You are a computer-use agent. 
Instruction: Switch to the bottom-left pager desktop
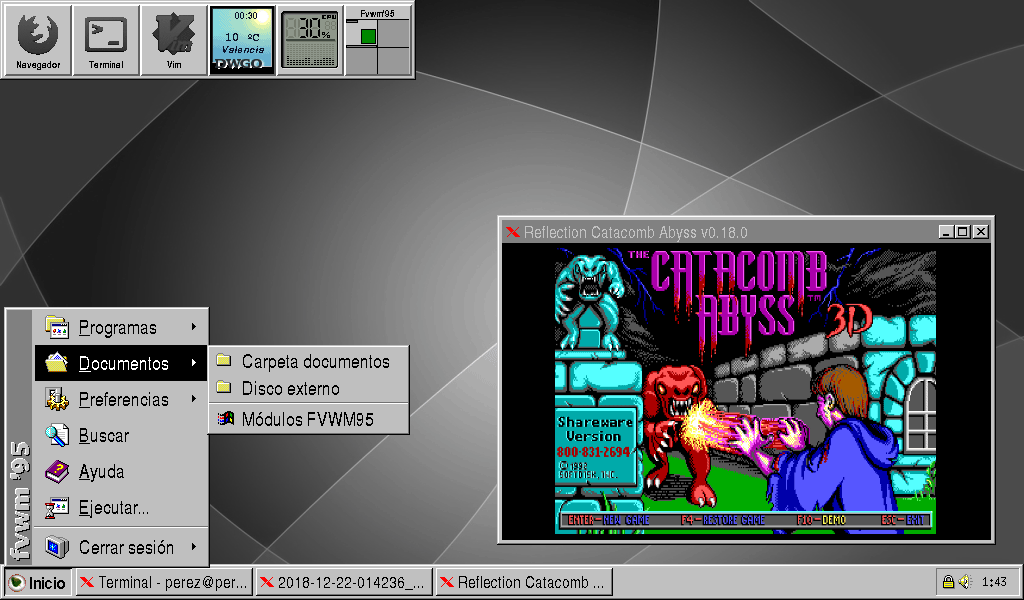point(361,60)
